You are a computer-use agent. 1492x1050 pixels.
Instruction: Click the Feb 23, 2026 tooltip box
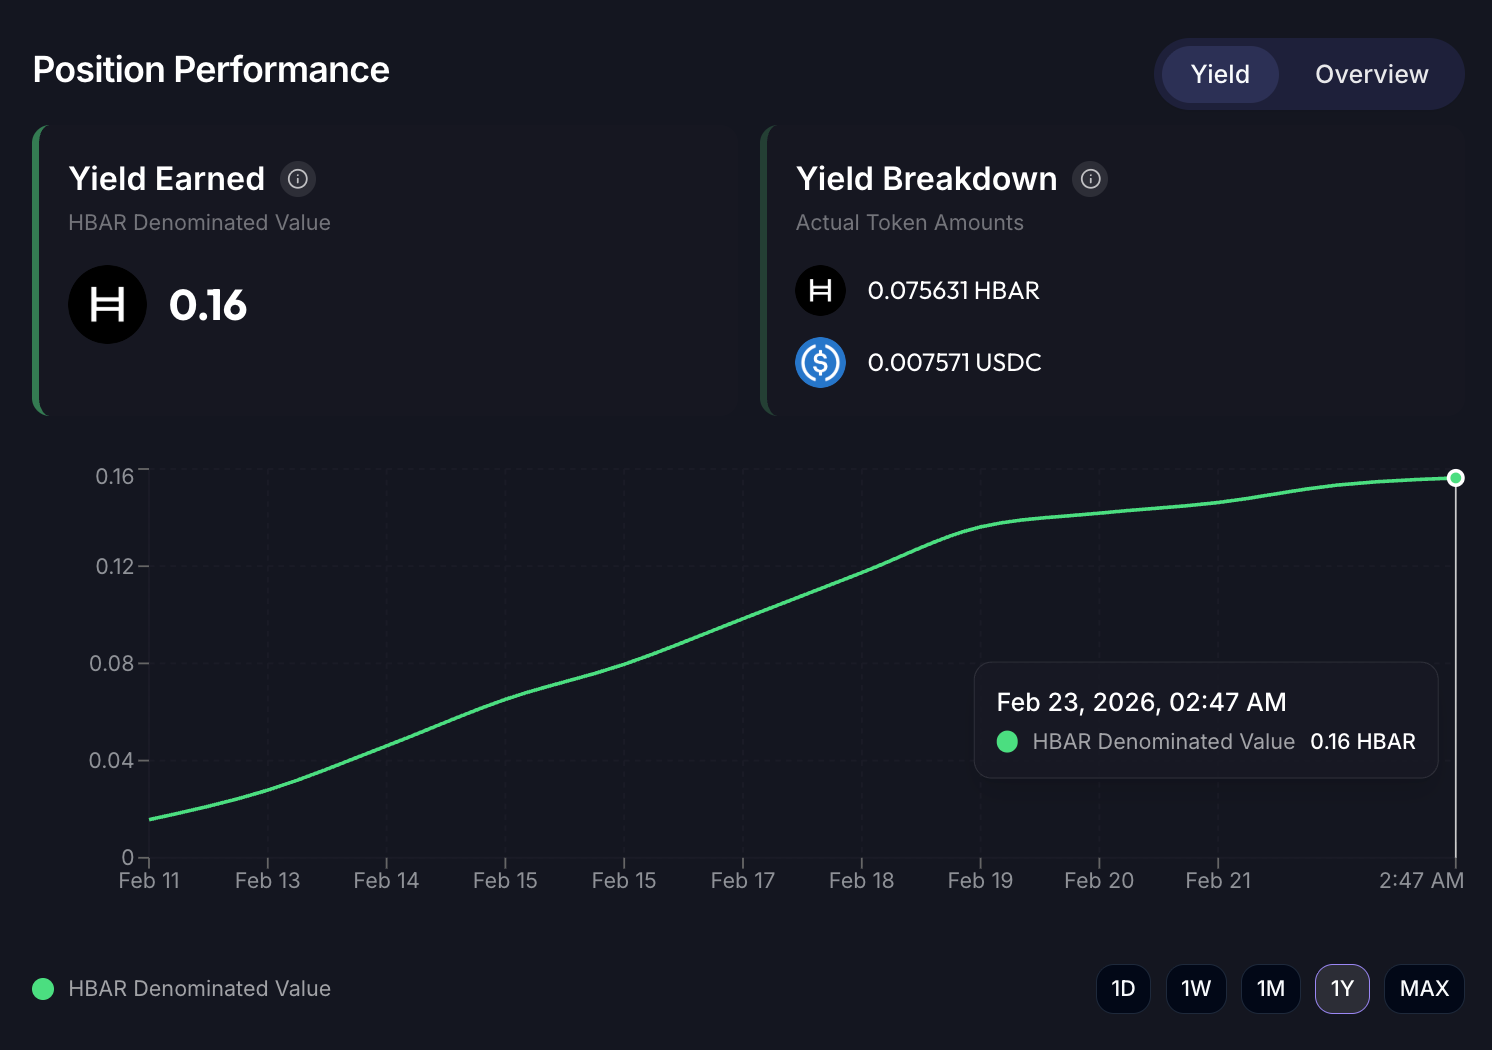[x=1205, y=720]
